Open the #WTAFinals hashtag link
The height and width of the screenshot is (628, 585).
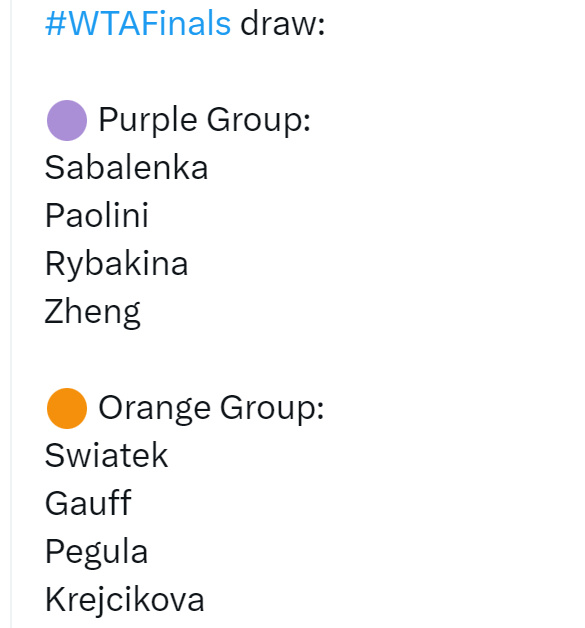point(138,23)
